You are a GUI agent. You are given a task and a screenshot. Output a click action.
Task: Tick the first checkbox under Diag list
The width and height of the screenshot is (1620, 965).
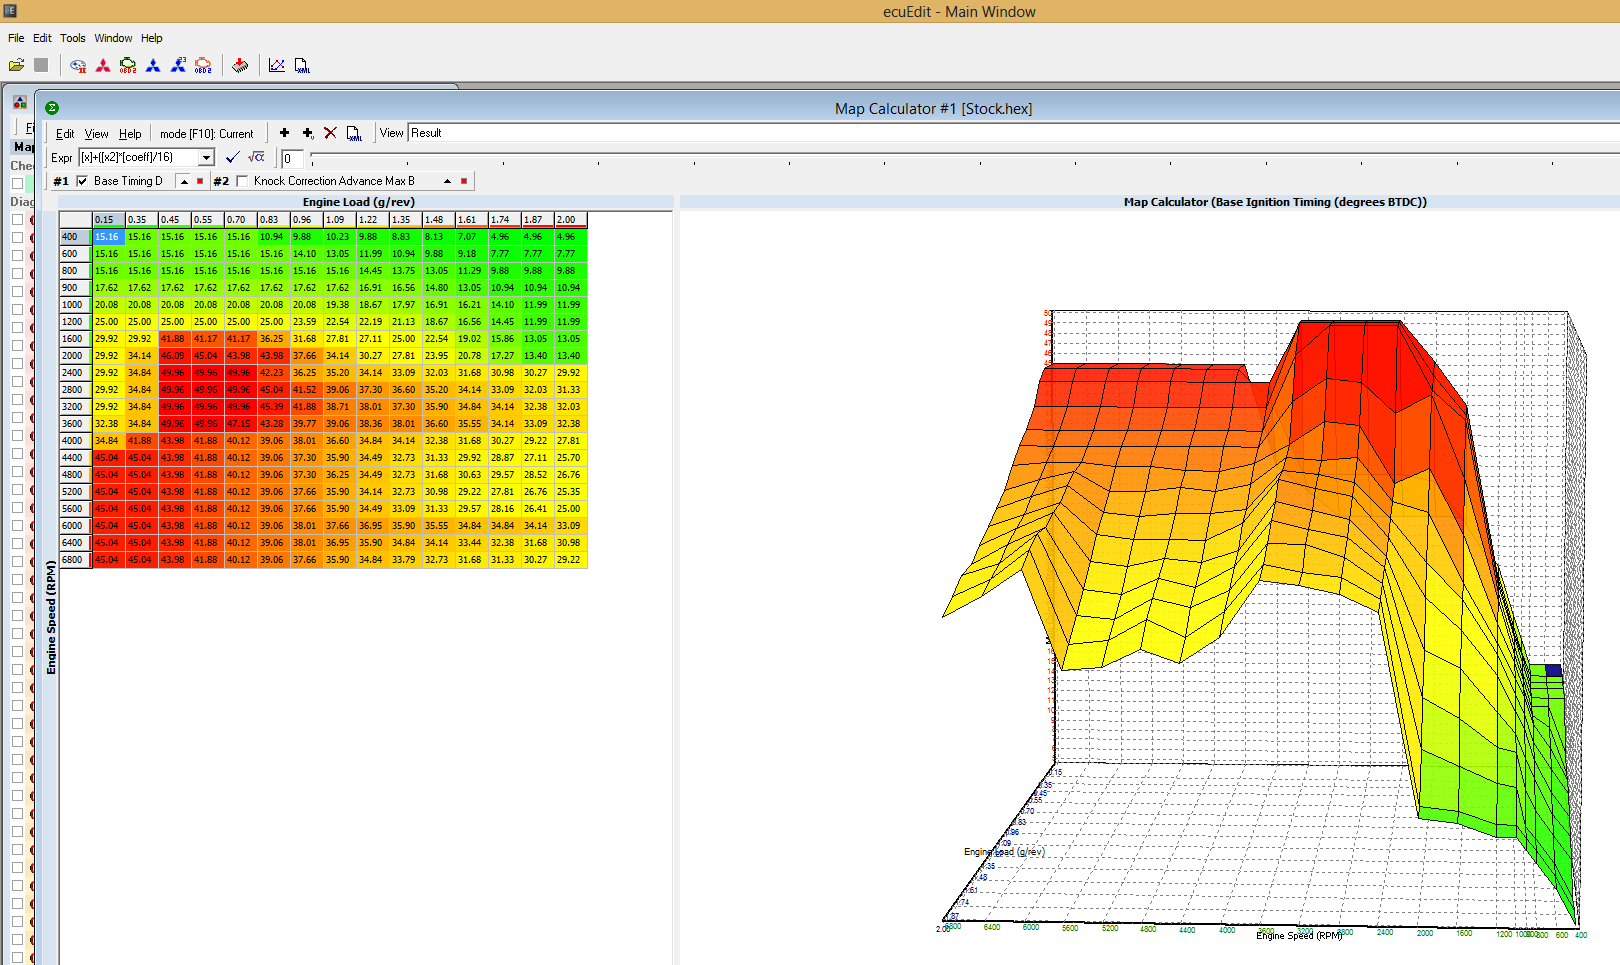[x=17, y=220]
